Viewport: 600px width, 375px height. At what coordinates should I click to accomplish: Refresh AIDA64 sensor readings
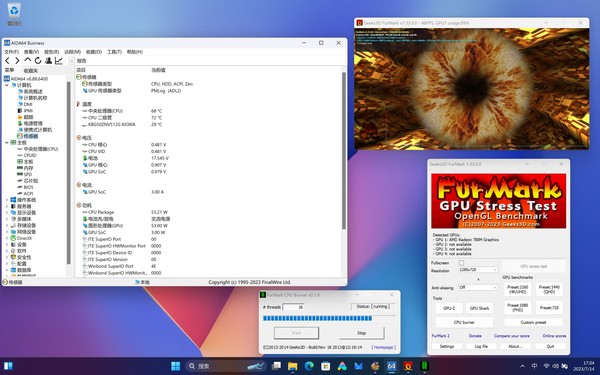tap(38, 60)
